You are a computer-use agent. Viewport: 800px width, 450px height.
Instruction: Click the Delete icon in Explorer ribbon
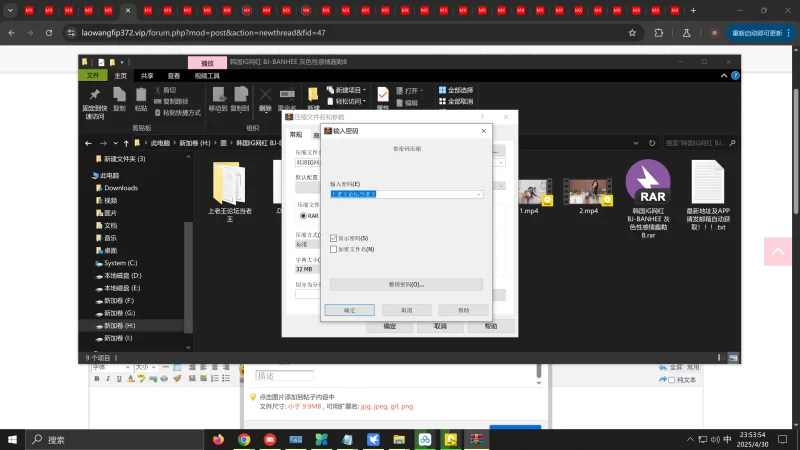[x=265, y=96]
